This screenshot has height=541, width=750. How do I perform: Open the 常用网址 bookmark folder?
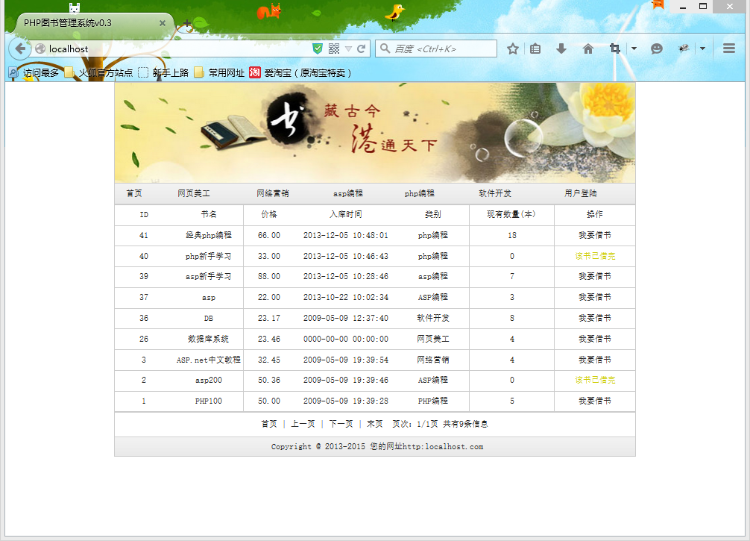click(220, 73)
